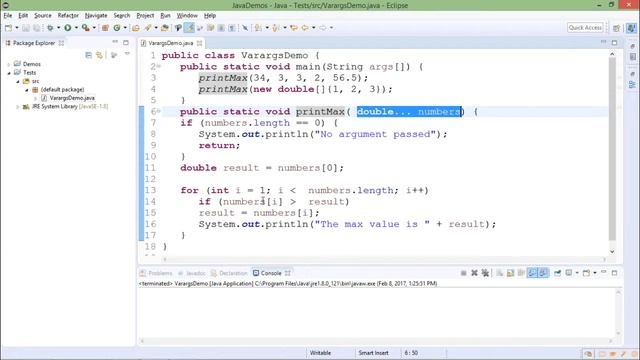The image size is (640, 360).
Task: Start debugging with the bug icon
Action: point(50,28)
